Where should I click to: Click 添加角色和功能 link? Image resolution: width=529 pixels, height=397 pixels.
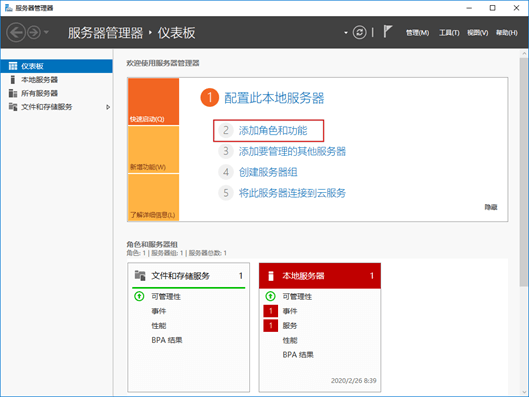click(x=273, y=130)
